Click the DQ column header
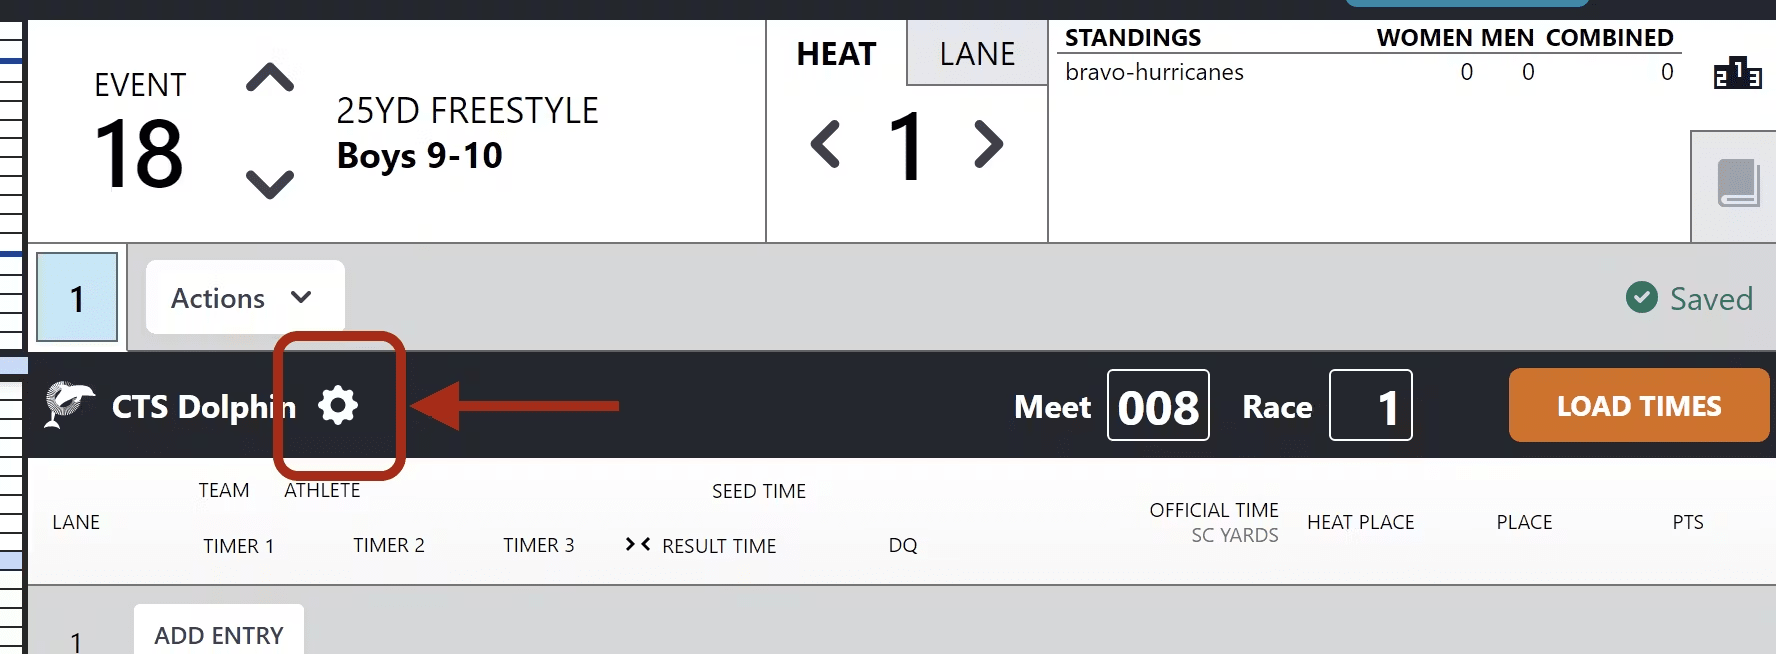Screen dimensions: 1776x654 (902, 545)
